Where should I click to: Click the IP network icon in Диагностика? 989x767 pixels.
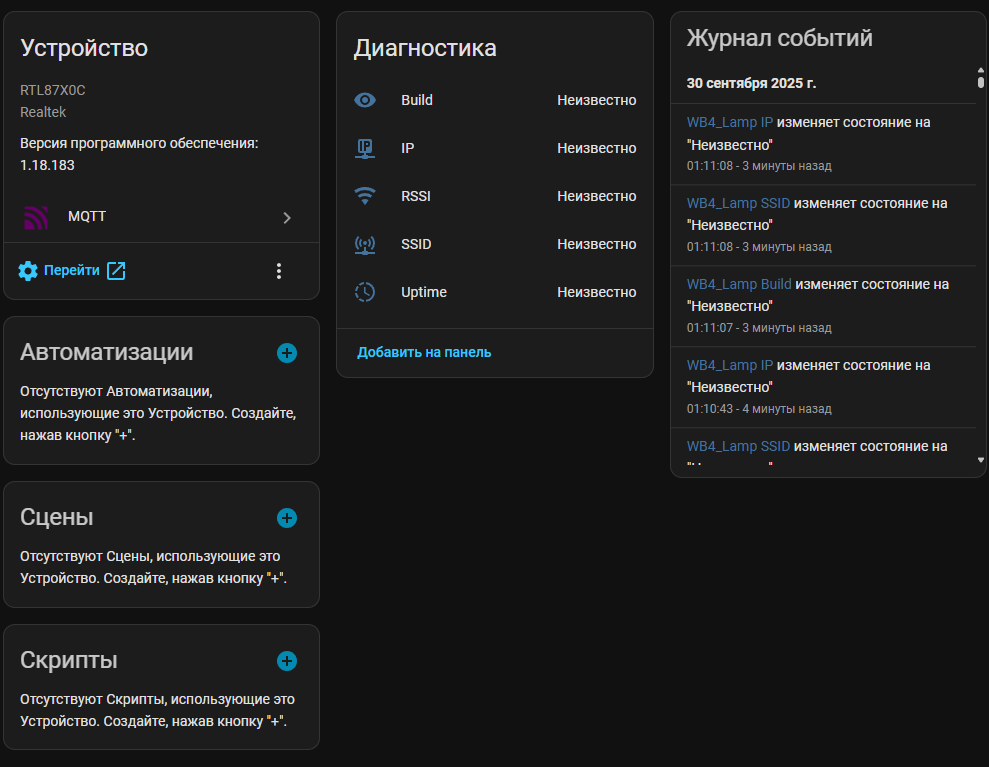[366, 148]
